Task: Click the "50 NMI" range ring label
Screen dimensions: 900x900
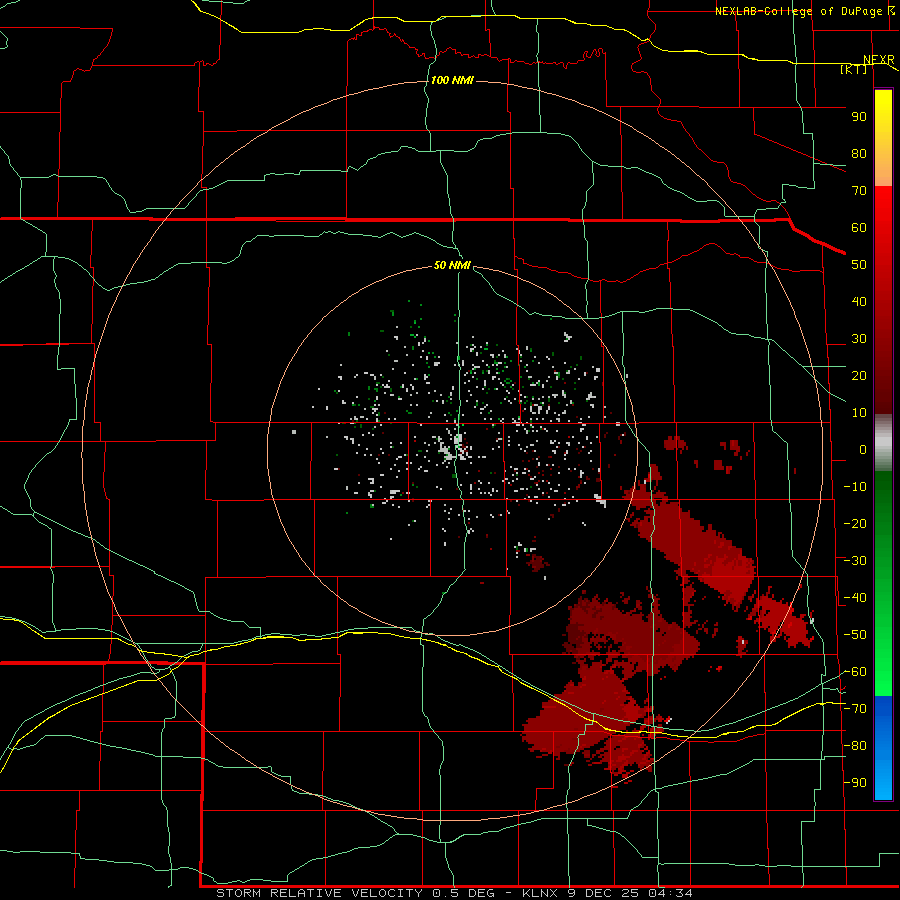Action: pyautogui.click(x=452, y=265)
